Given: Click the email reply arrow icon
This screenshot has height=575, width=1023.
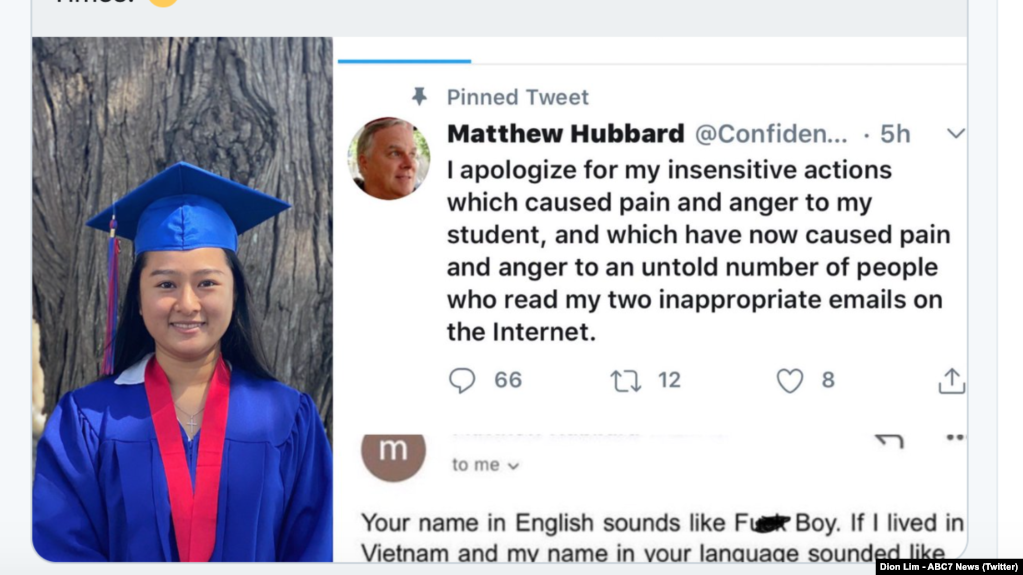Looking at the screenshot, I should 891,441.
